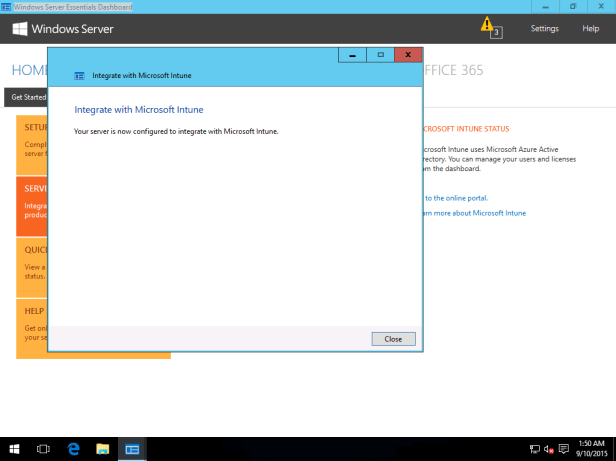Click the Windows Start button
This screenshot has width=616, height=461.
point(14,449)
